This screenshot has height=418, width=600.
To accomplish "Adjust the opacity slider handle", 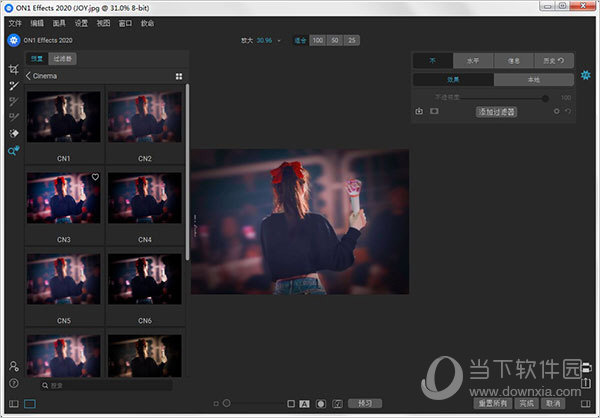I will (x=545, y=98).
